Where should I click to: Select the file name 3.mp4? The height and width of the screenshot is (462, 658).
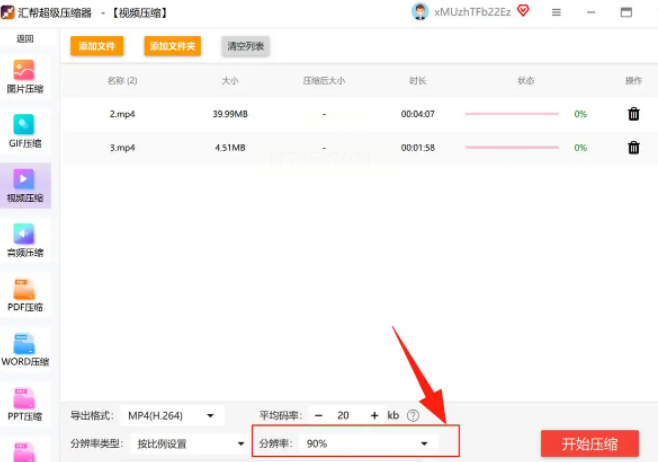click(x=122, y=147)
